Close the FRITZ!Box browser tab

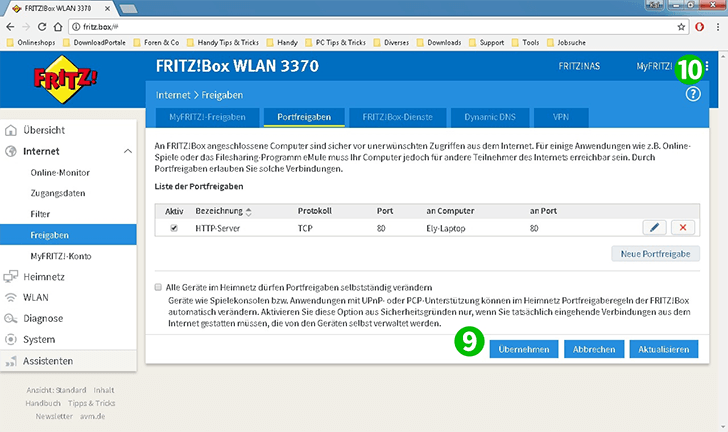107,8
